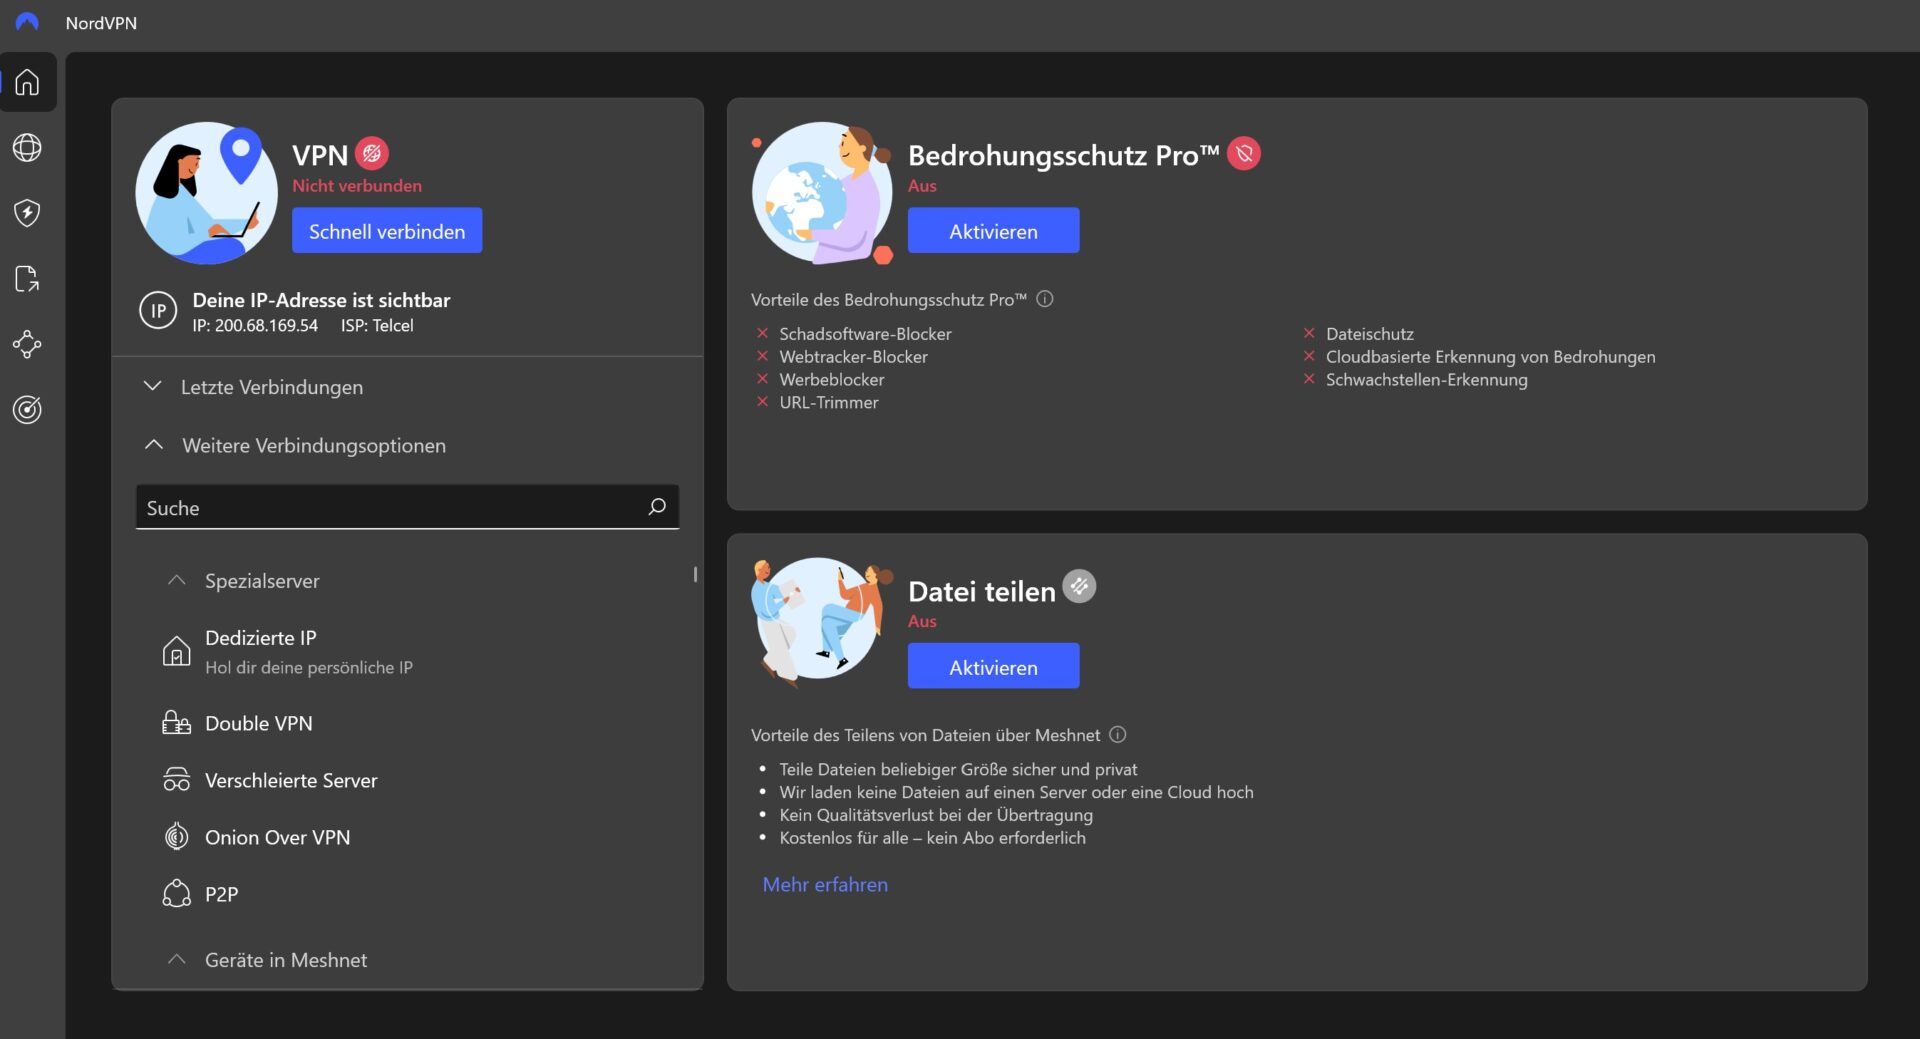Click the 'Schwachstellen-Erkennung' item
Viewport: 1920px width, 1039px height.
[1427, 380]
